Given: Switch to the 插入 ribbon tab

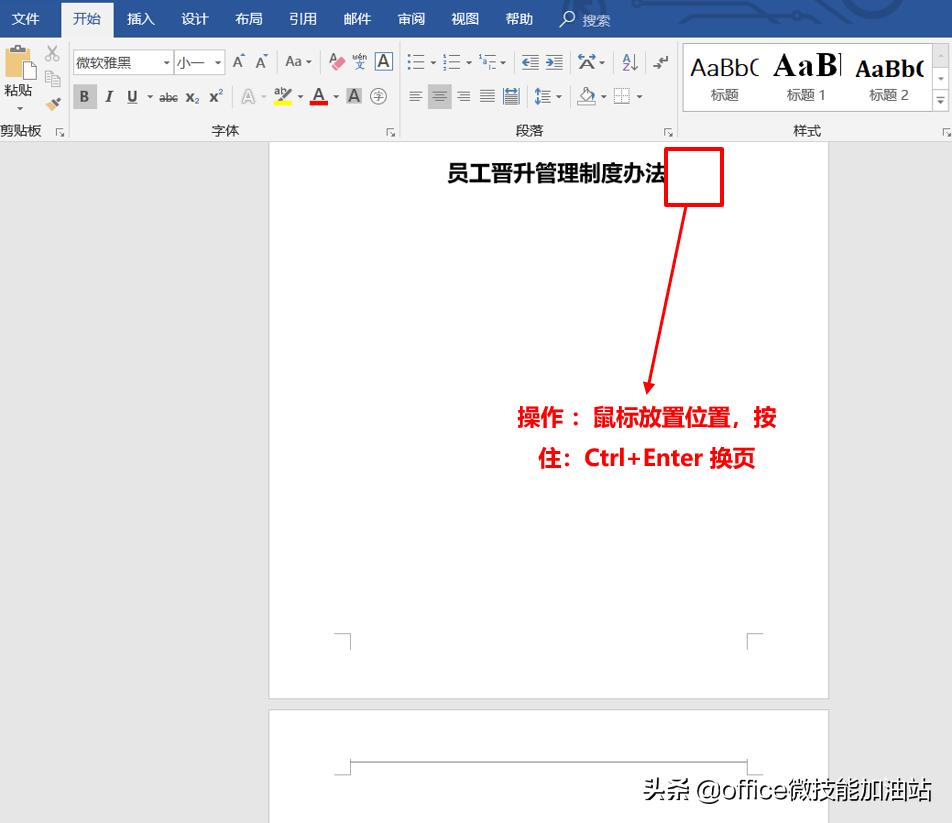Looking at the screenshot, I should tap(140, 18).
